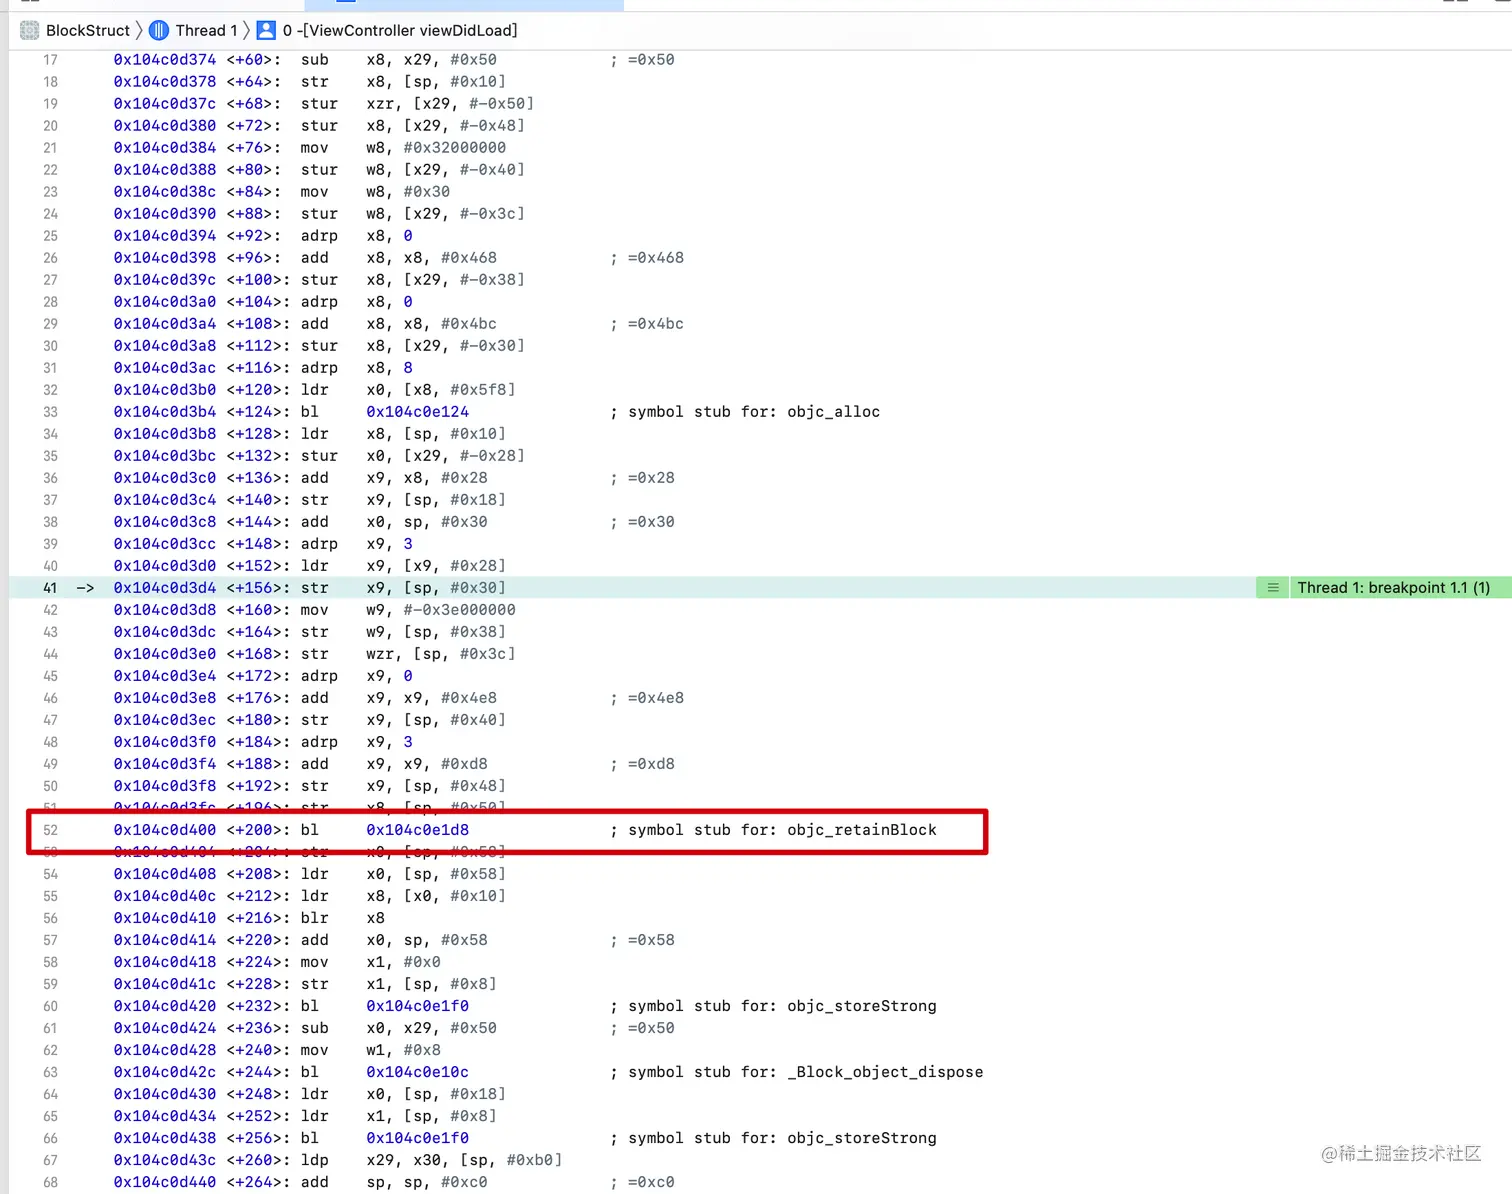1512x1194 pixels.
Task: Click the blue stack frame icon before viewDidLoad
Action: (x=265, y=30)
